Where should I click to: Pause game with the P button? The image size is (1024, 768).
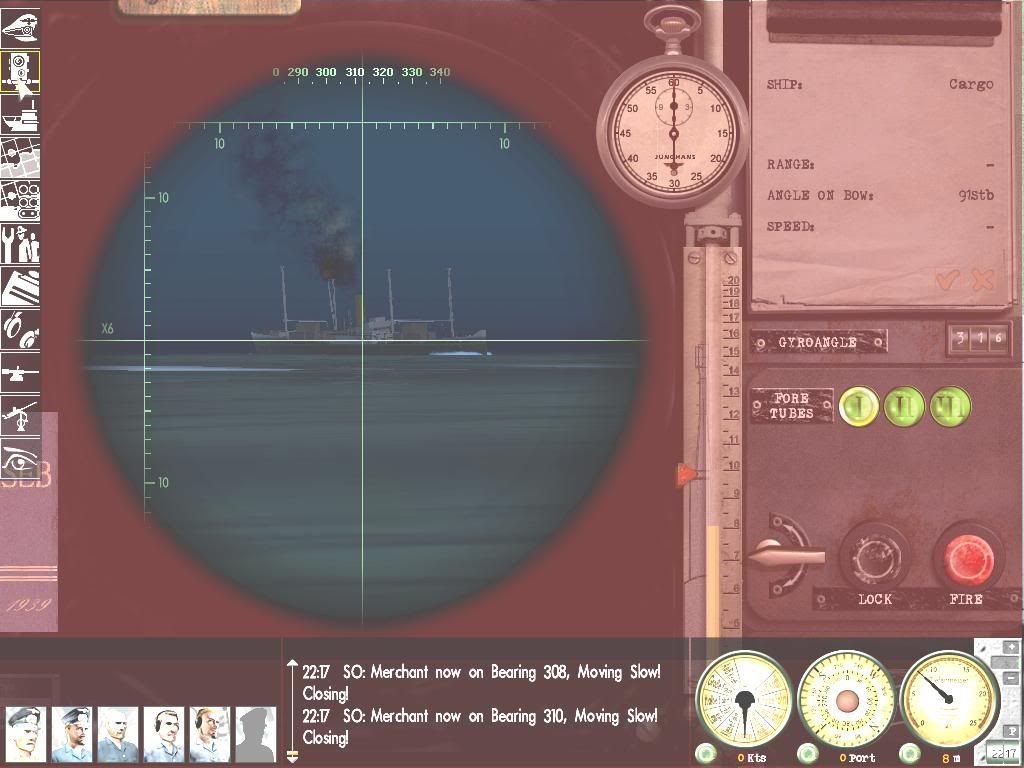[1013, 731]
